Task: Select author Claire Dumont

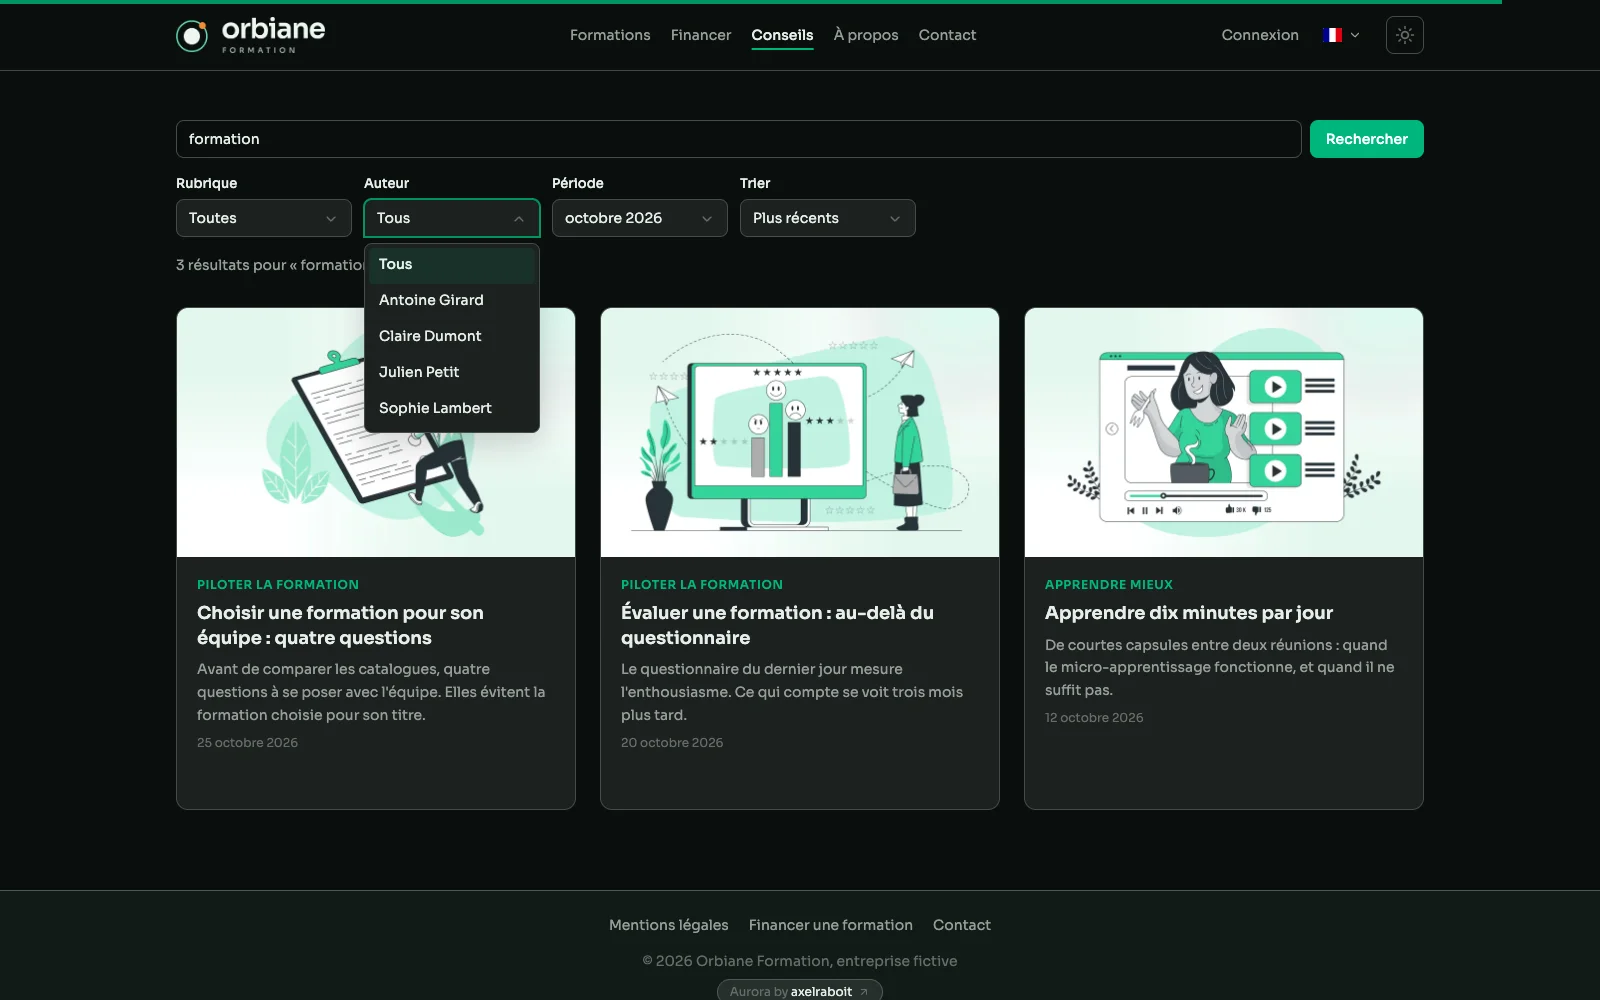Action: coord(451,336)
